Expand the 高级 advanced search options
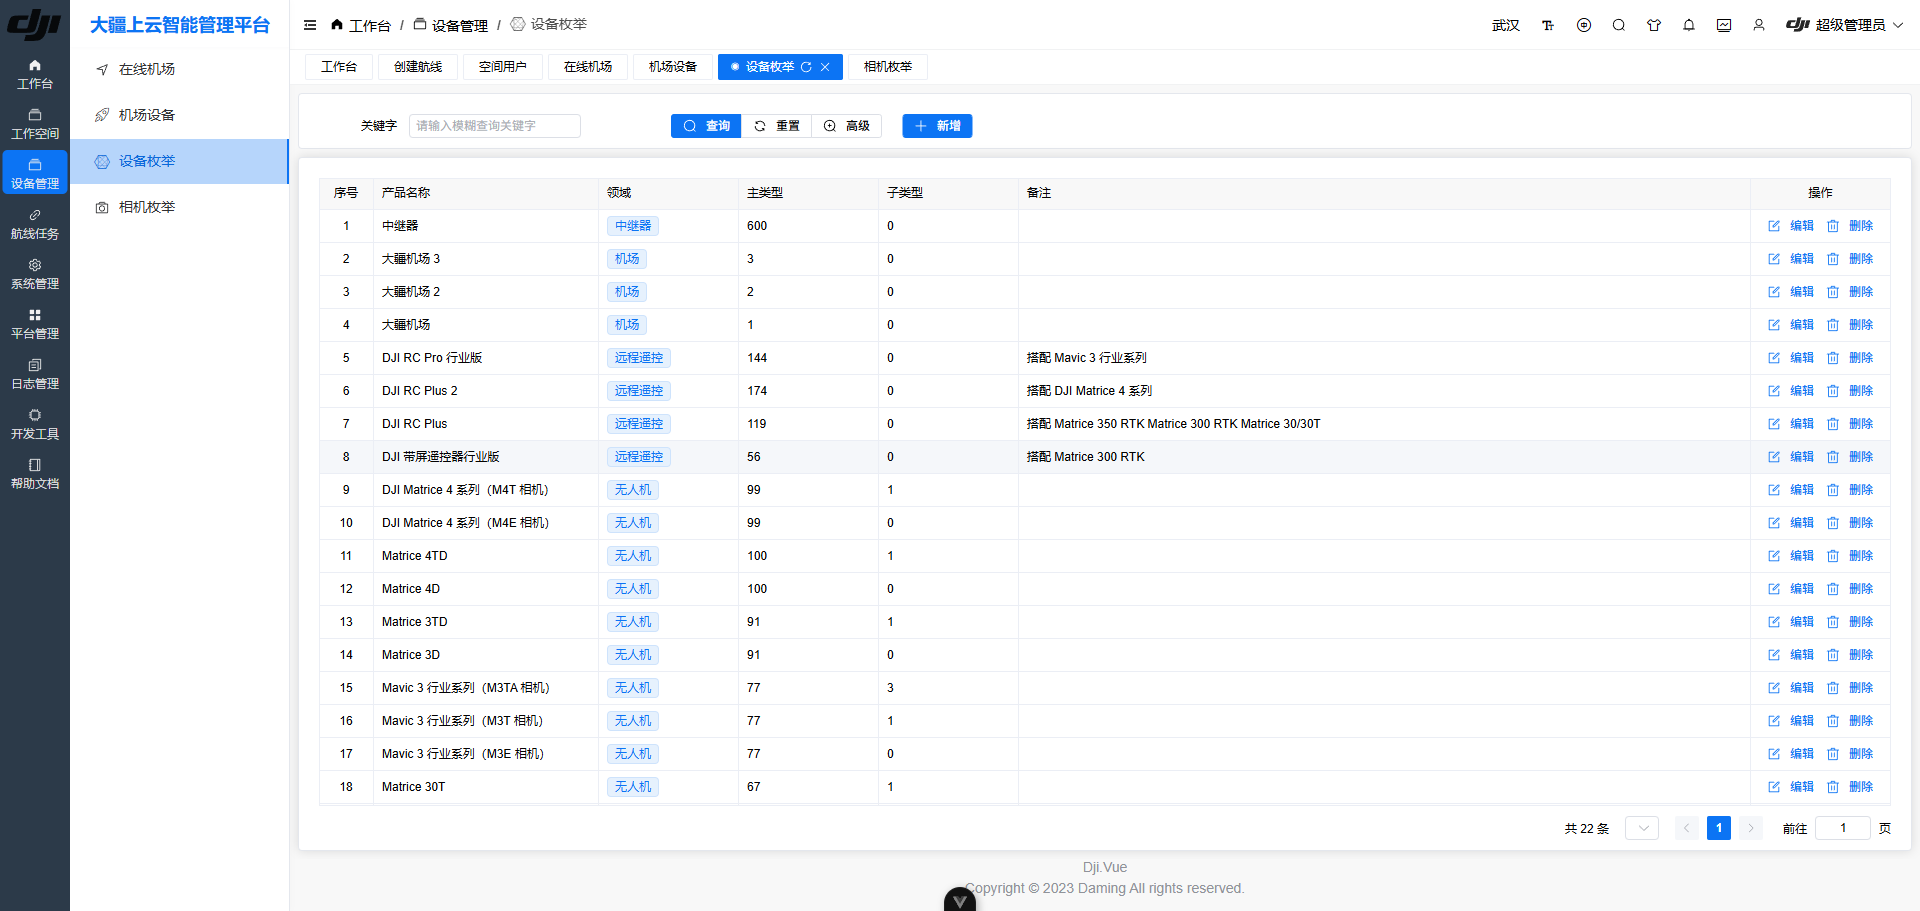The height and width of the screenshot is (911, 1920). tap(847, 126)
